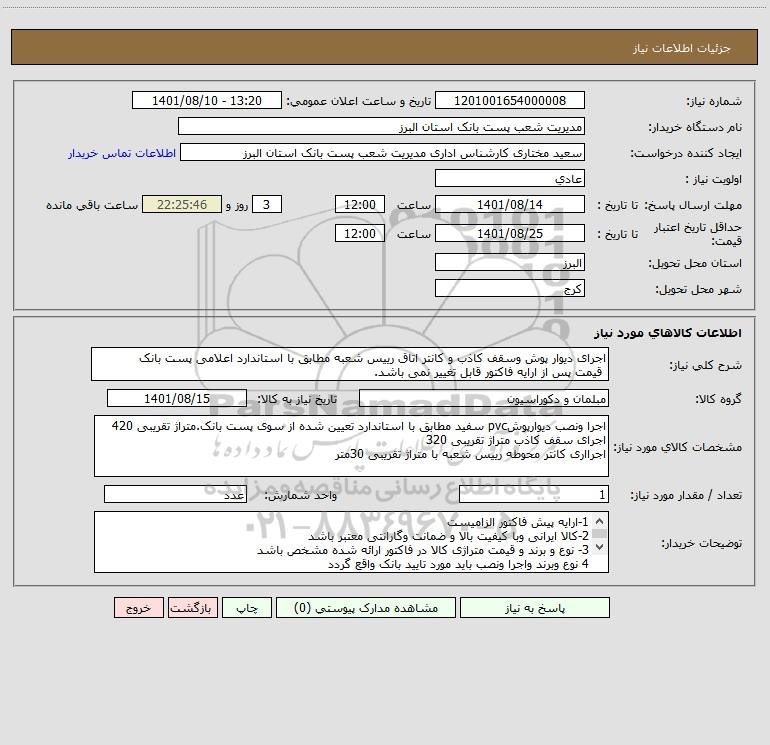Click delivery province field البرز
This screenshot has width=770, height=745.
tap(510, 262)
